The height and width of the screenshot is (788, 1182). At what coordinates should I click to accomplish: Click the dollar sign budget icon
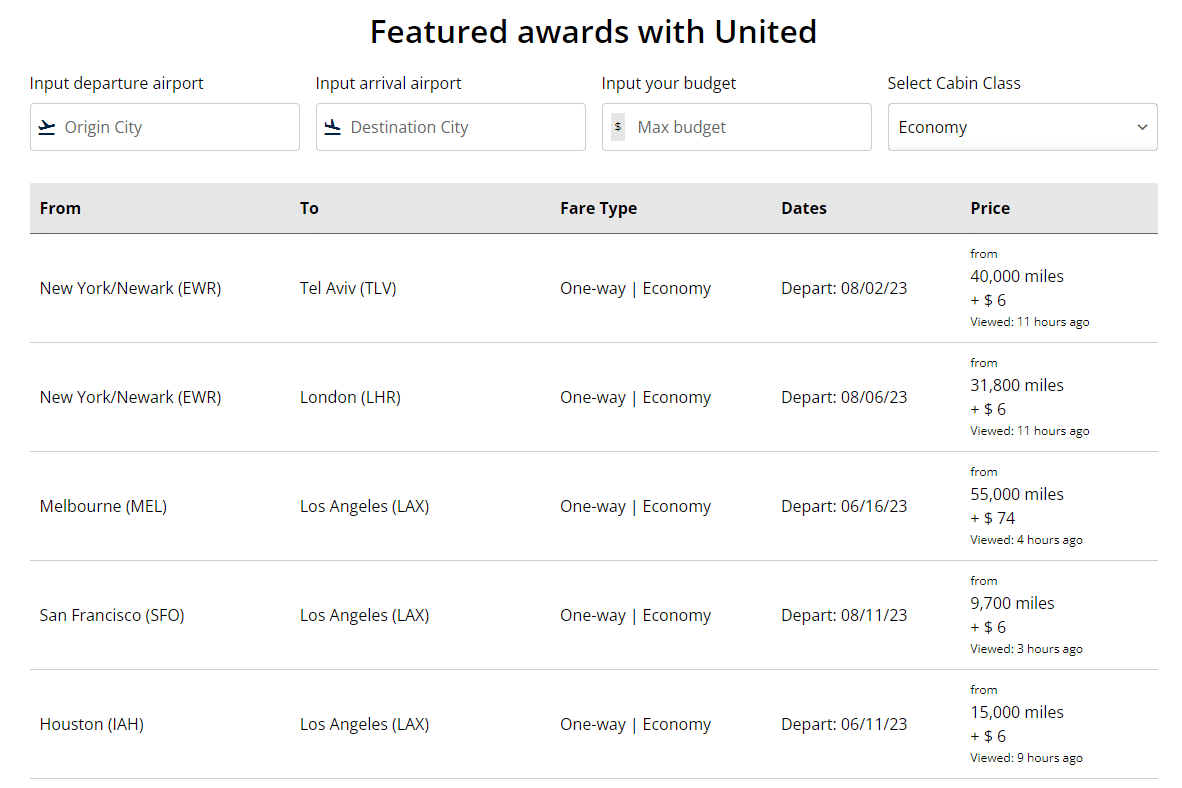618,127
